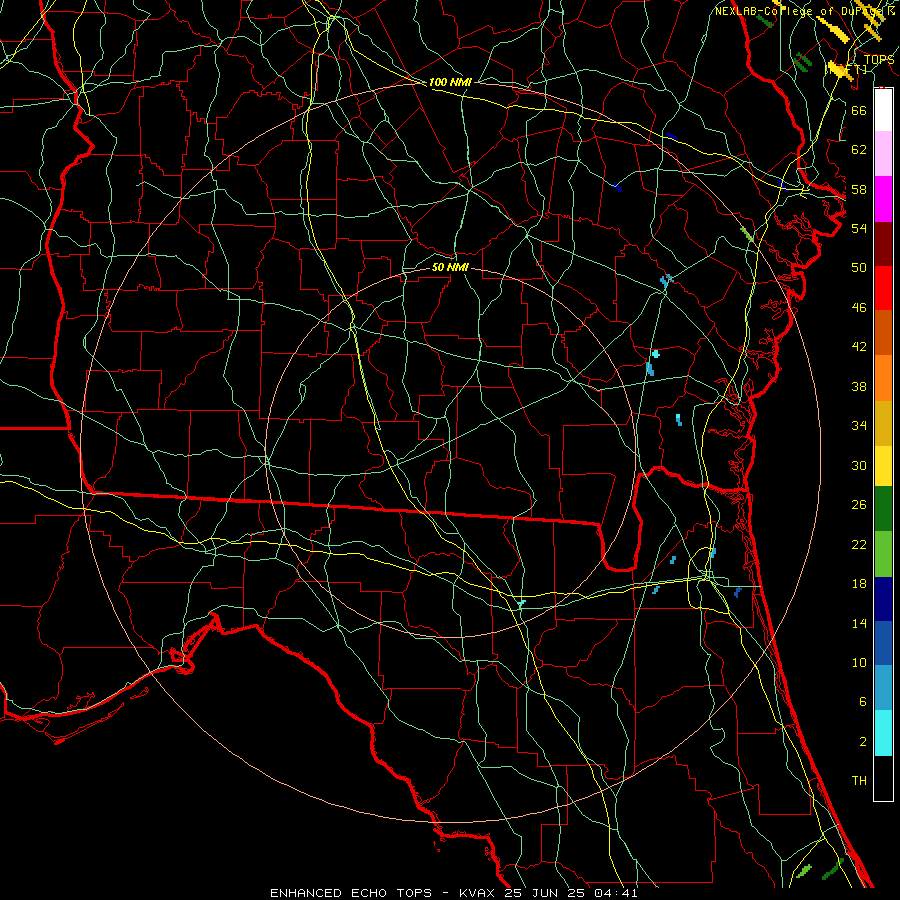900x900 pixels.
Task: Click the dark red maroon legend swatch
Action: click(883, 245)
